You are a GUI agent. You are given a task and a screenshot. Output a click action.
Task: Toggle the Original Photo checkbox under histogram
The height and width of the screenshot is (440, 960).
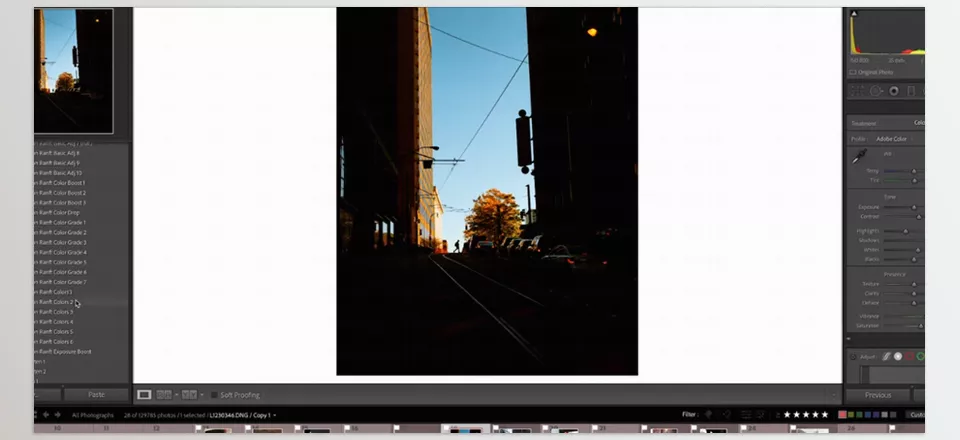[852, 72]
